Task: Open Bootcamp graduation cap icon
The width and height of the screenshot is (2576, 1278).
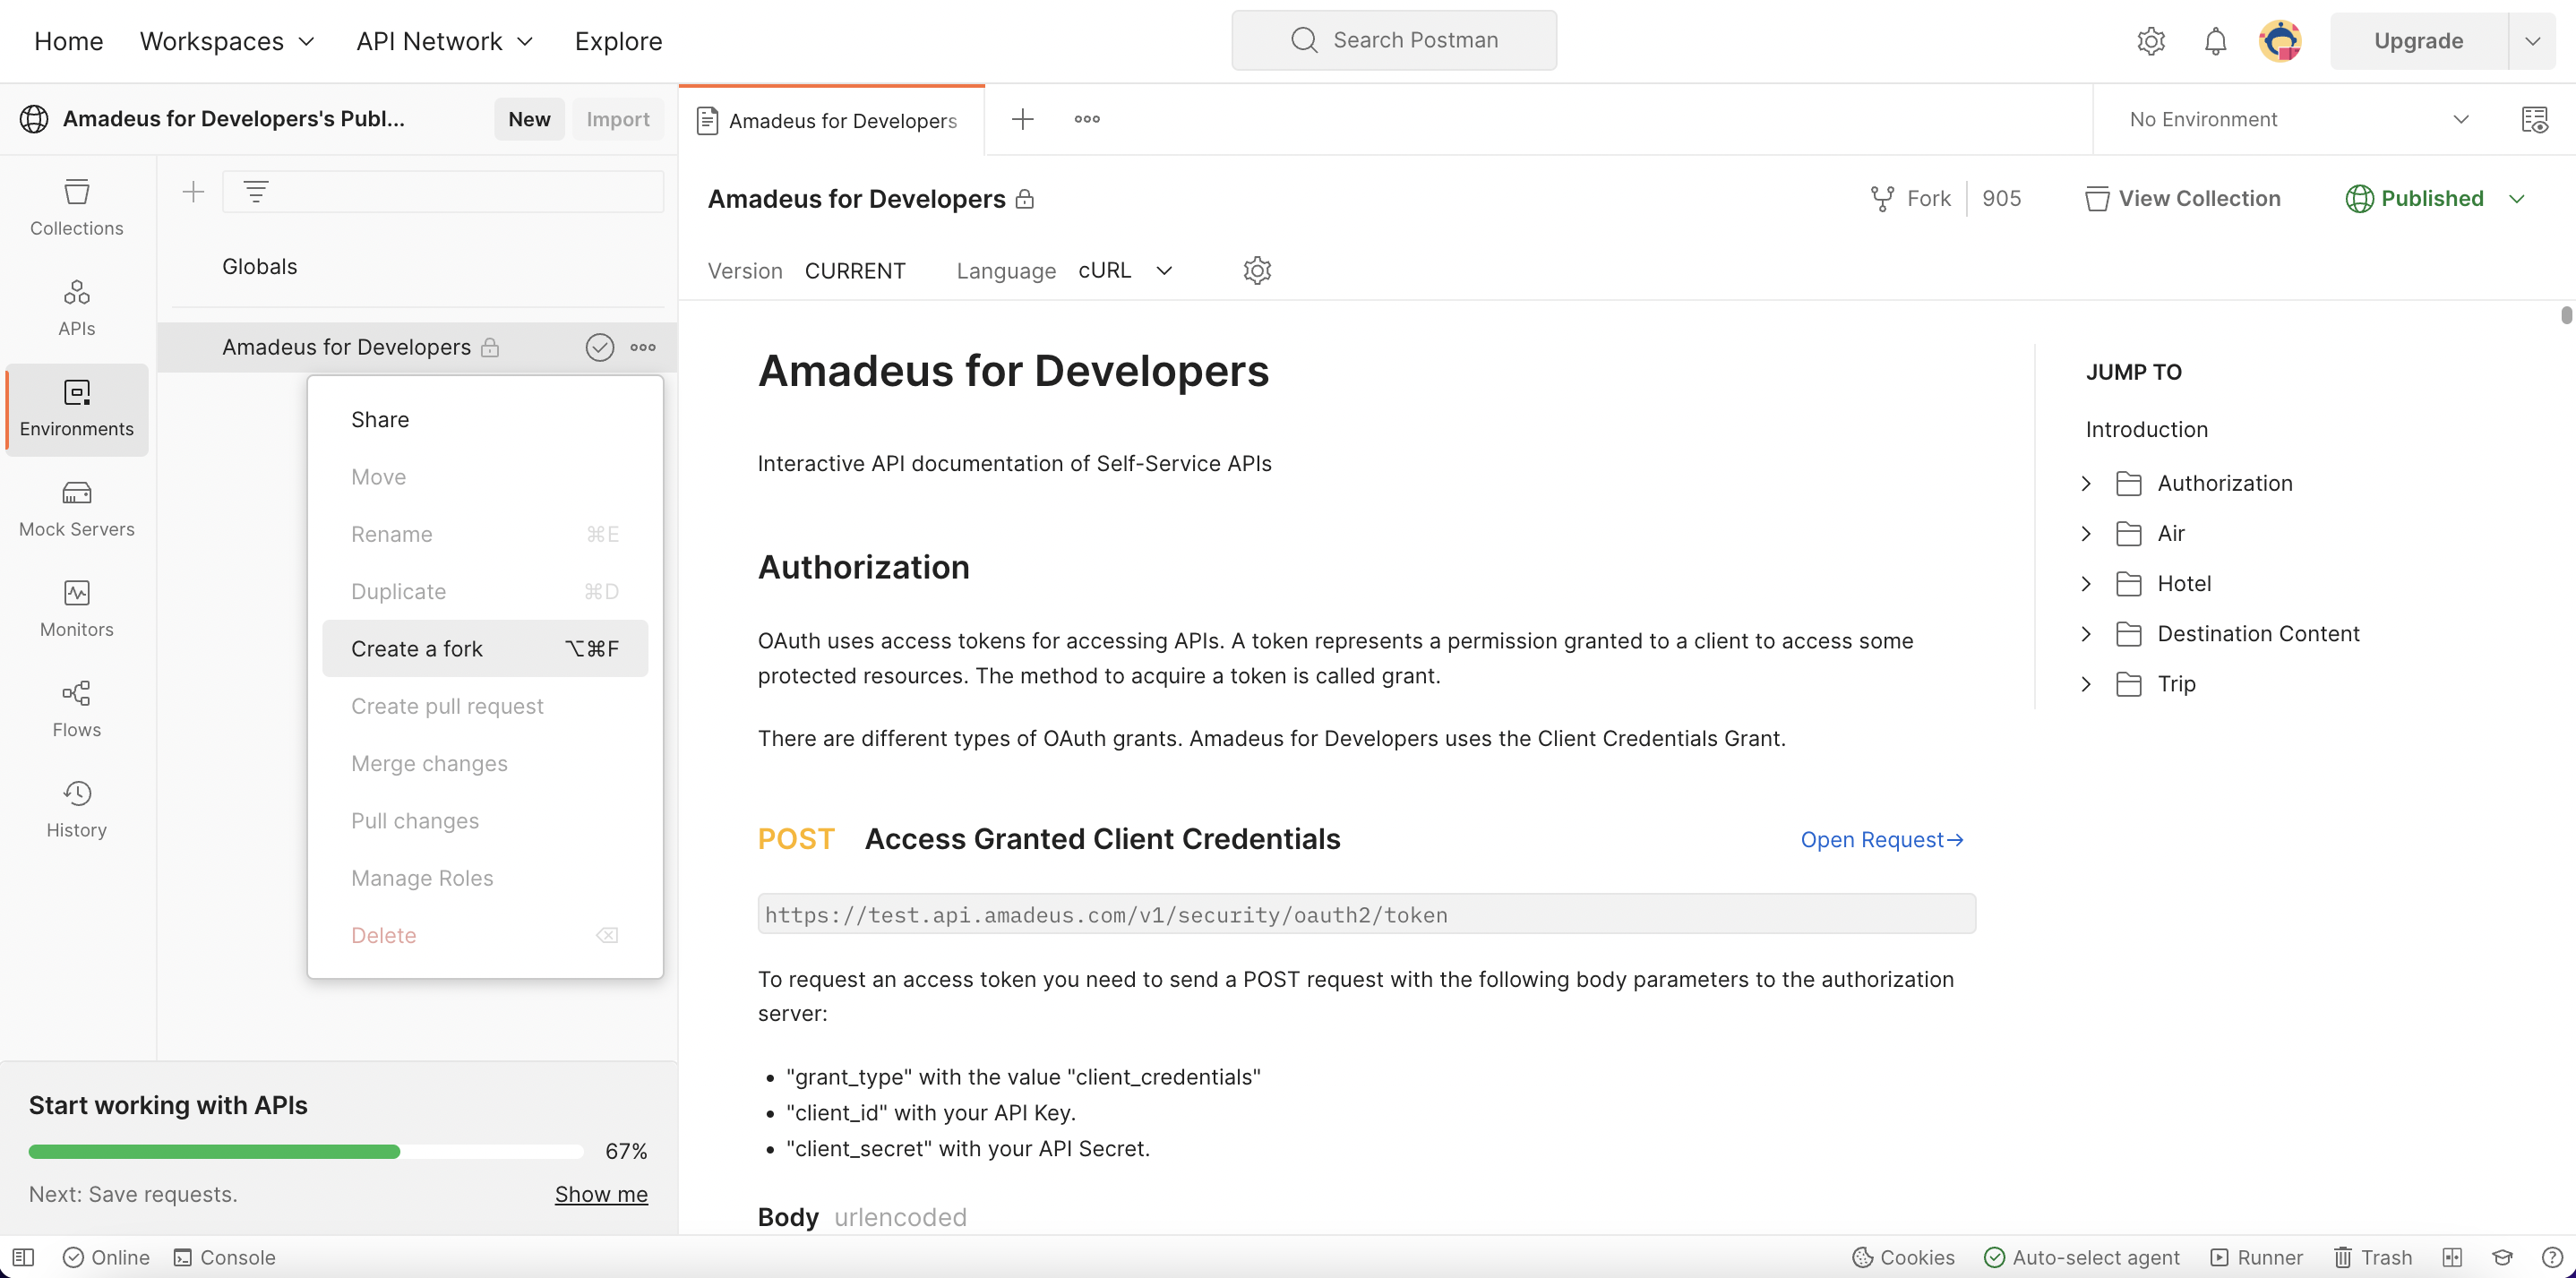Action: pyautogui.click(x=2502, y=1257)
